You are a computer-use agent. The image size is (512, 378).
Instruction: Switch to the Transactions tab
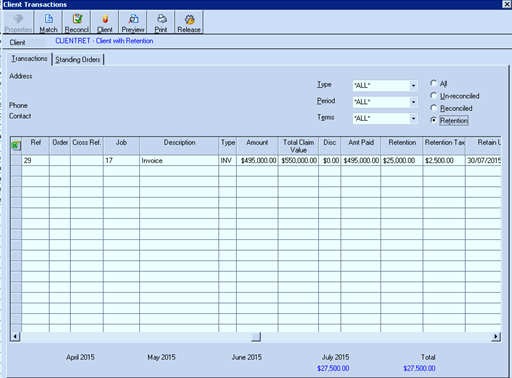pos(29,59)
